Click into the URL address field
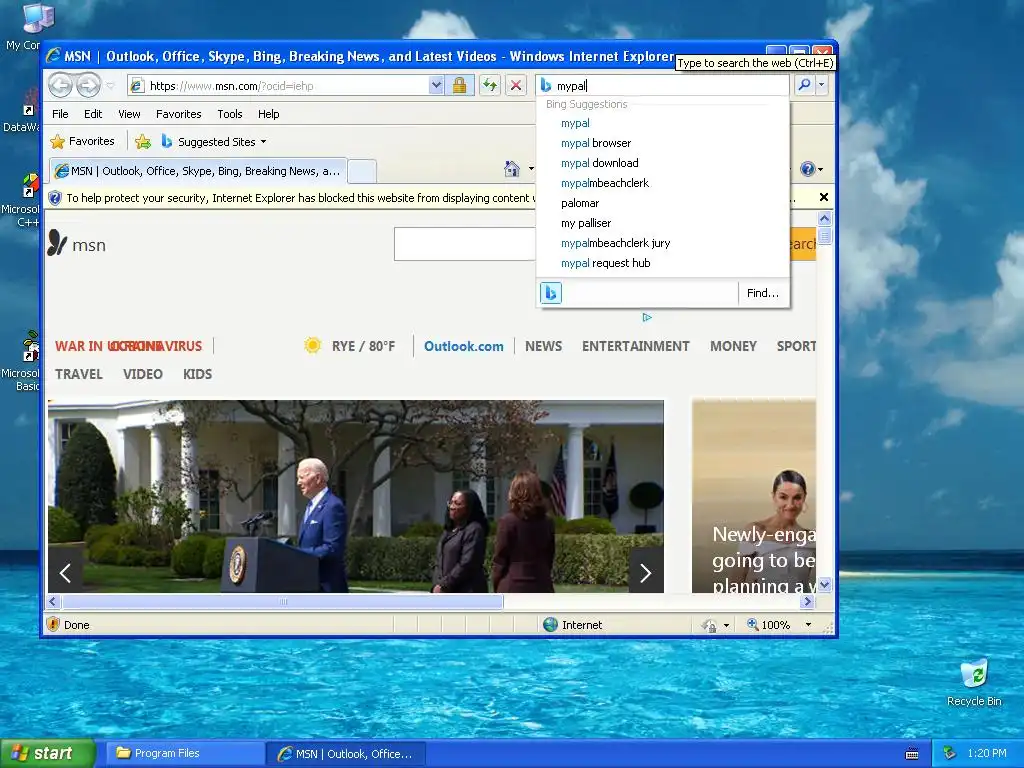 (287, 86)
